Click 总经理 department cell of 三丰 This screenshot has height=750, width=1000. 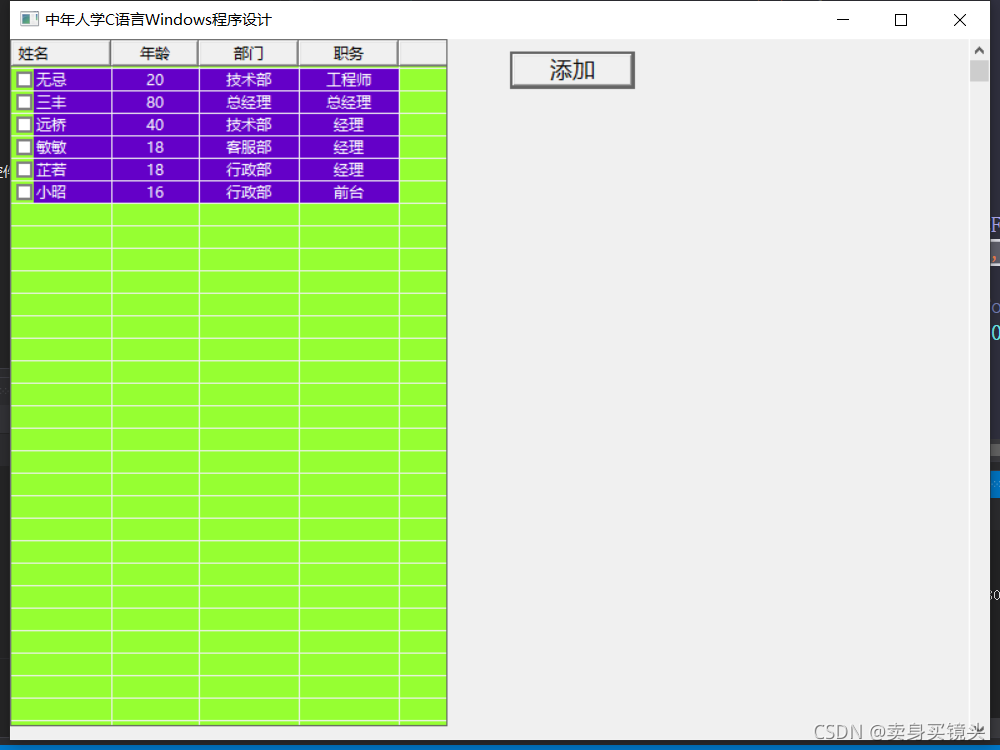click(x=249, y=102)
